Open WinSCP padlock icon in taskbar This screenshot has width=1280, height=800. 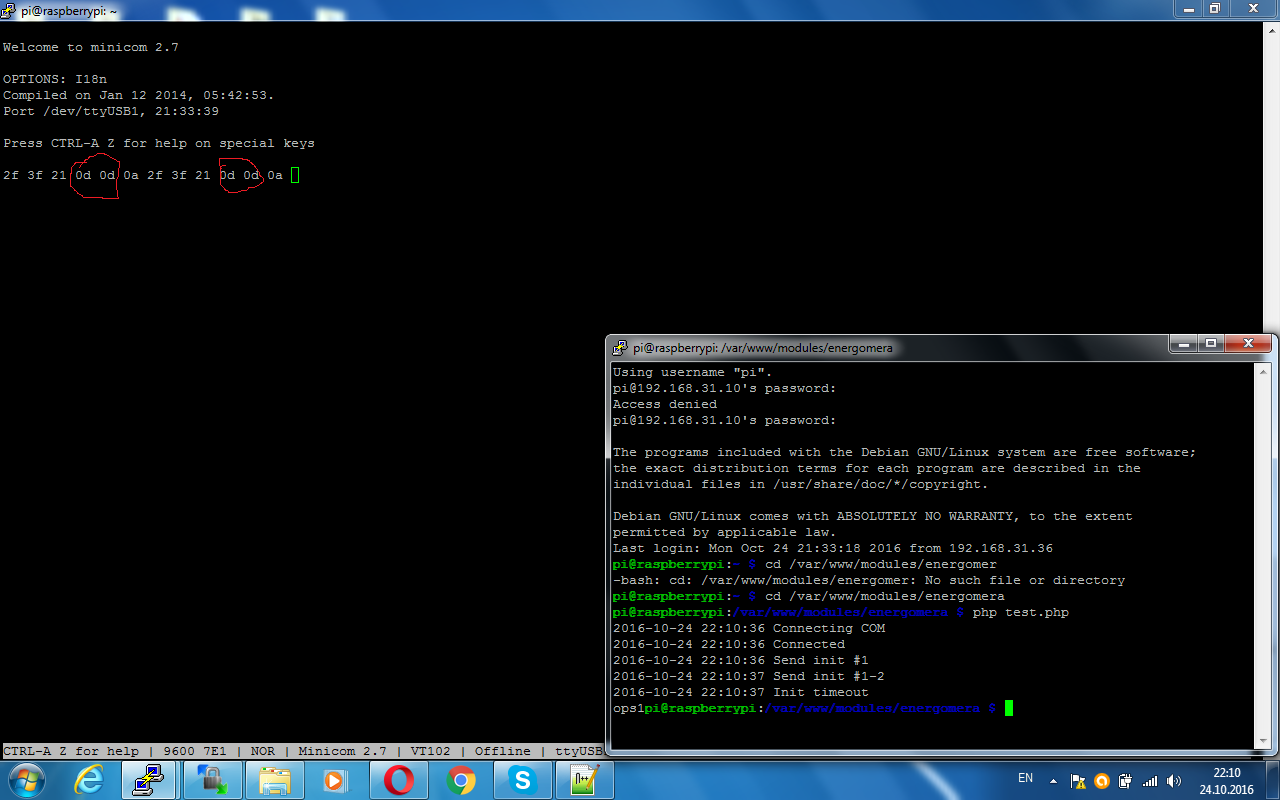(x=212, y=779)
